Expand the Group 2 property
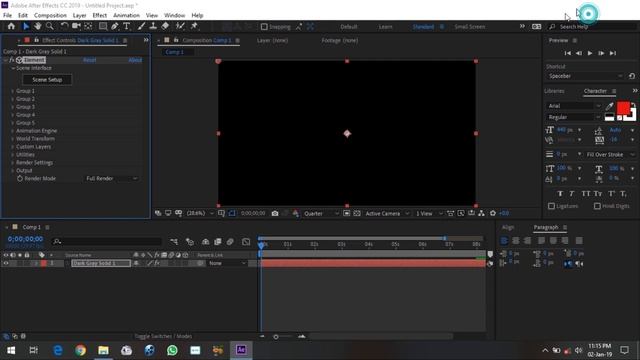The height and width of the screenshot is (360, 640). point(13,99)
